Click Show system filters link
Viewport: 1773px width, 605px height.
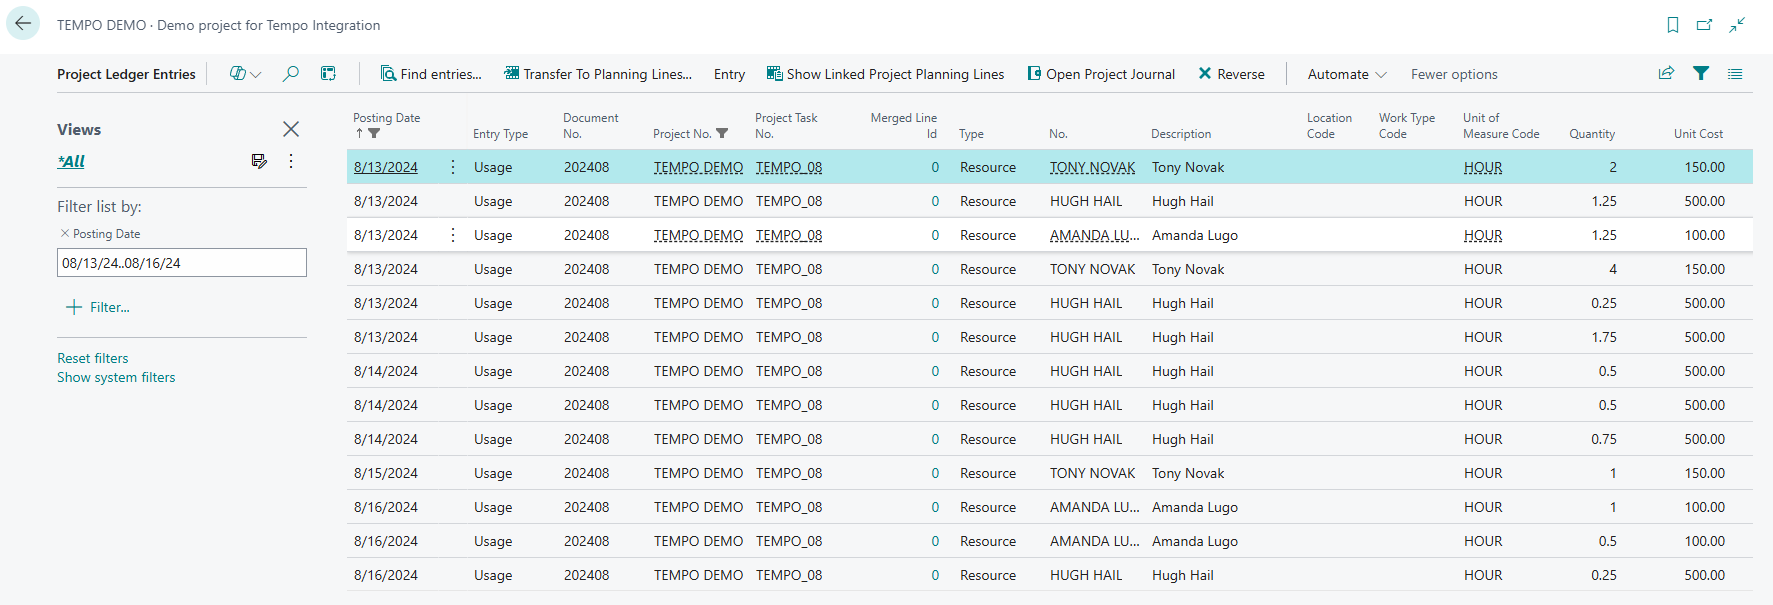116,377
